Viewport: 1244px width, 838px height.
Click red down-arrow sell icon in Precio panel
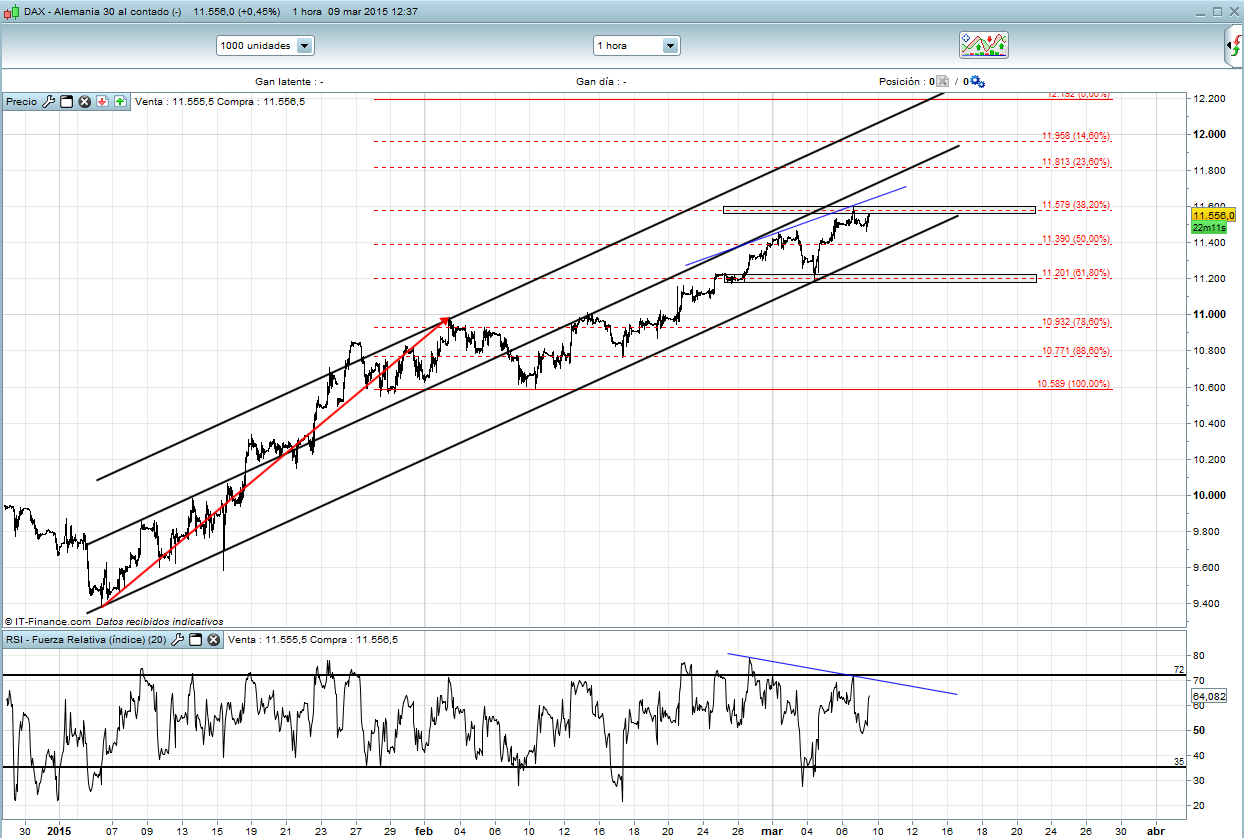[102, 101]
